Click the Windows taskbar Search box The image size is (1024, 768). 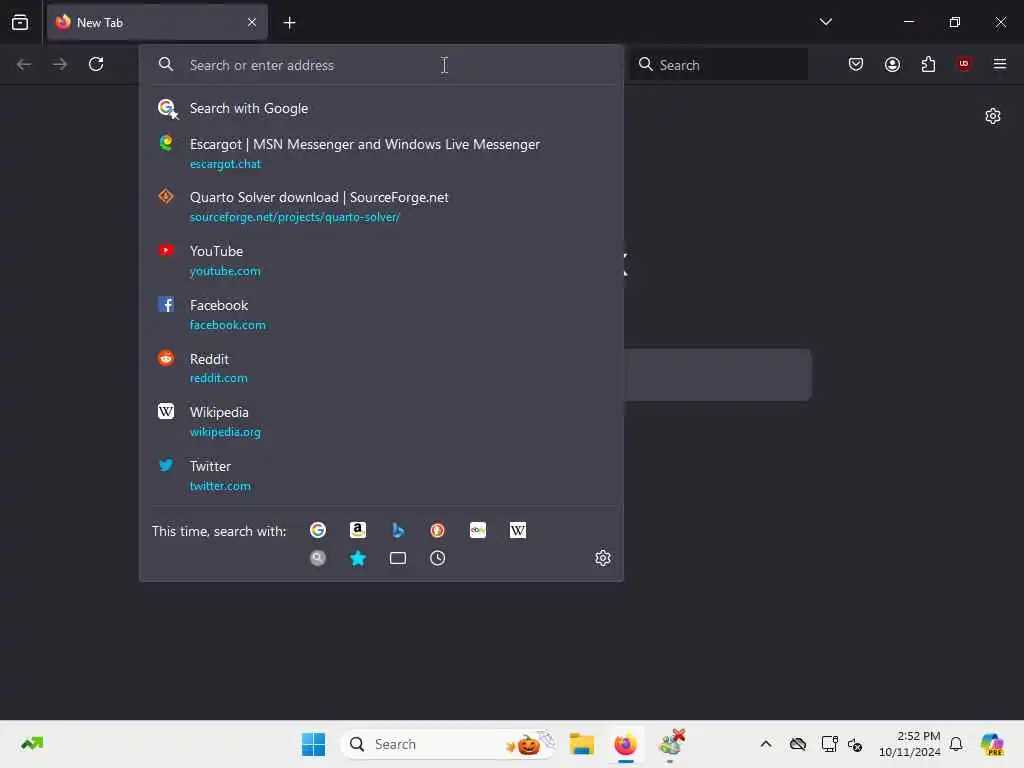coord(448,744)
